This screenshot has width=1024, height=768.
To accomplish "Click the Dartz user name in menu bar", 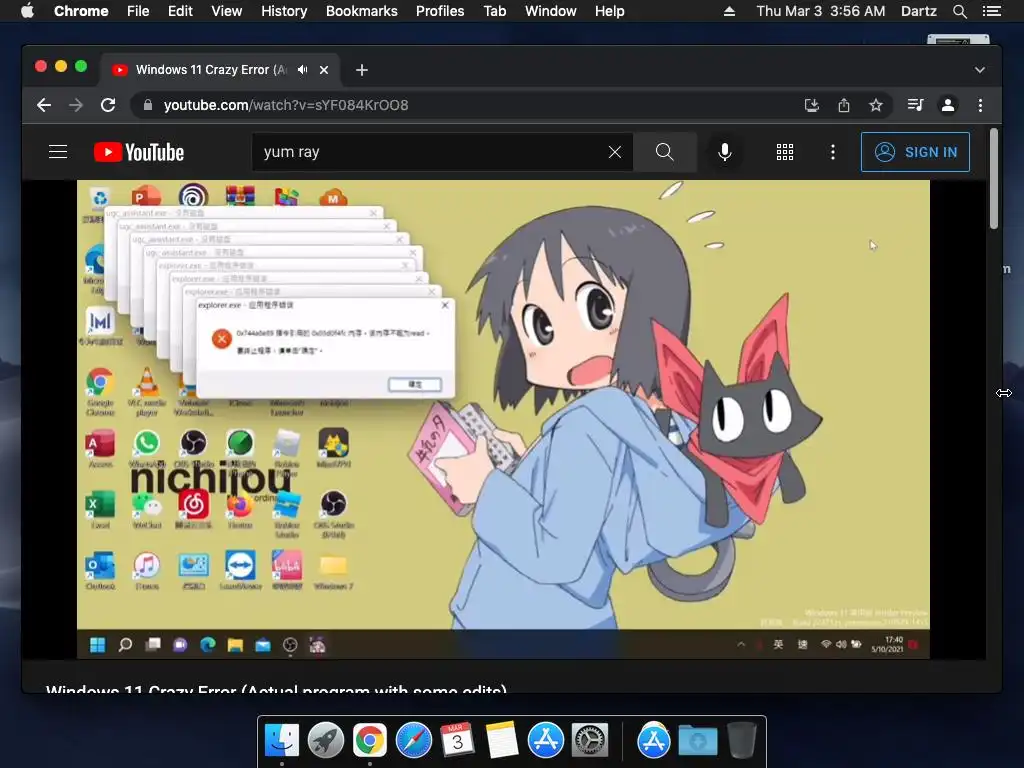I will tap(918, 11).
